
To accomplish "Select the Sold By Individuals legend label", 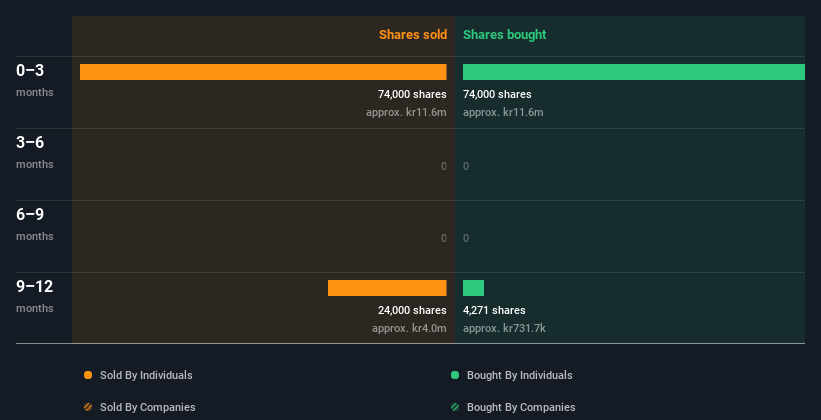I will pyautogui.click(x=146, y=375).
